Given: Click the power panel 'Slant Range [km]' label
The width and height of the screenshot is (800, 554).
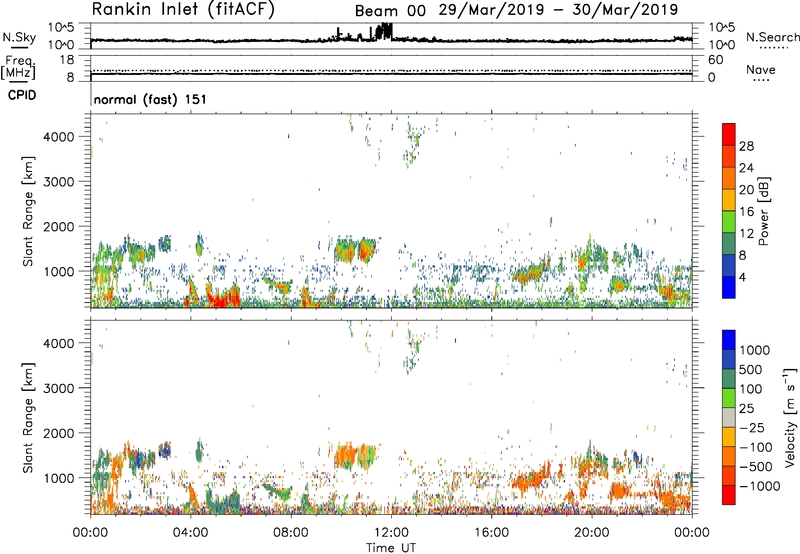Looking at the screenshot, I should point(28,211).
